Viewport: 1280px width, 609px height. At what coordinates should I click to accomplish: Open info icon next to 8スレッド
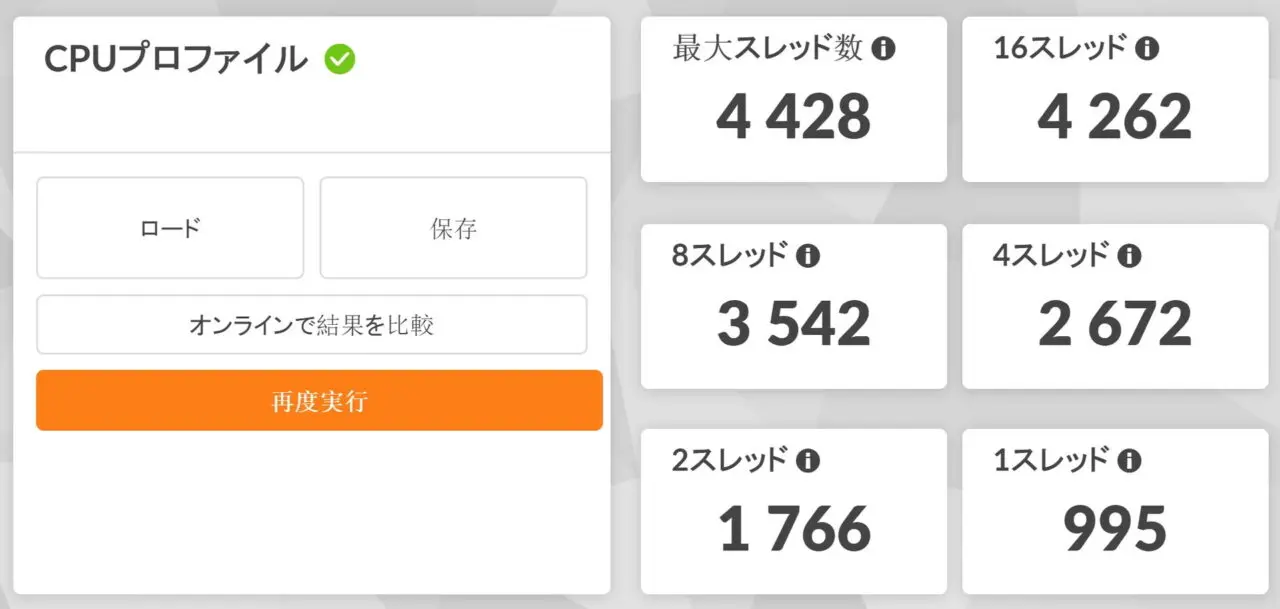click(x=808, y=256)
